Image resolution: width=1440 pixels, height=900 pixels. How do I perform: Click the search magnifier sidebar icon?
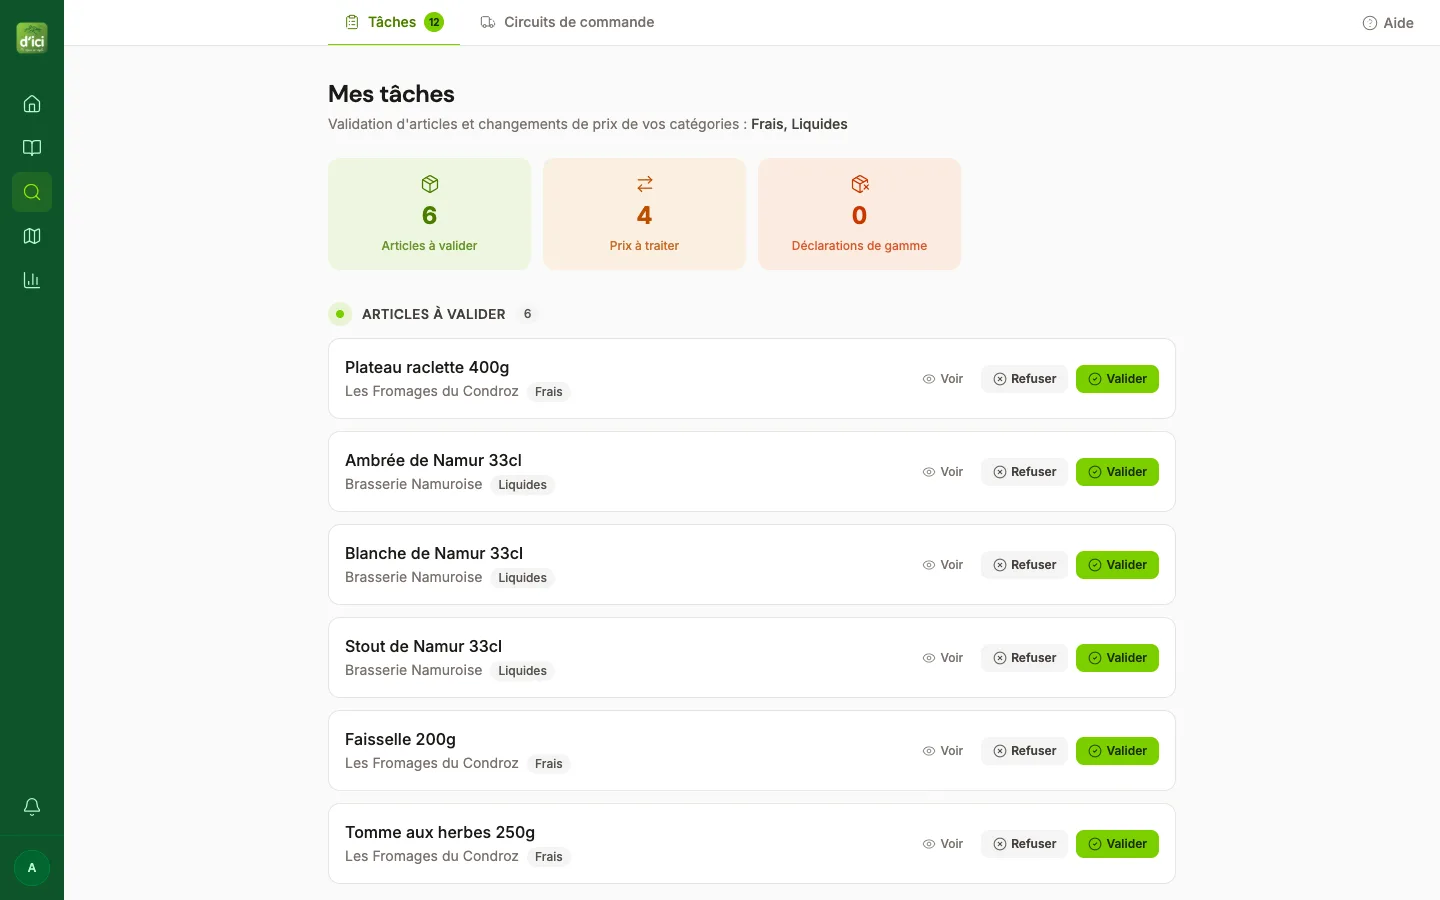(x=32, y=192)
